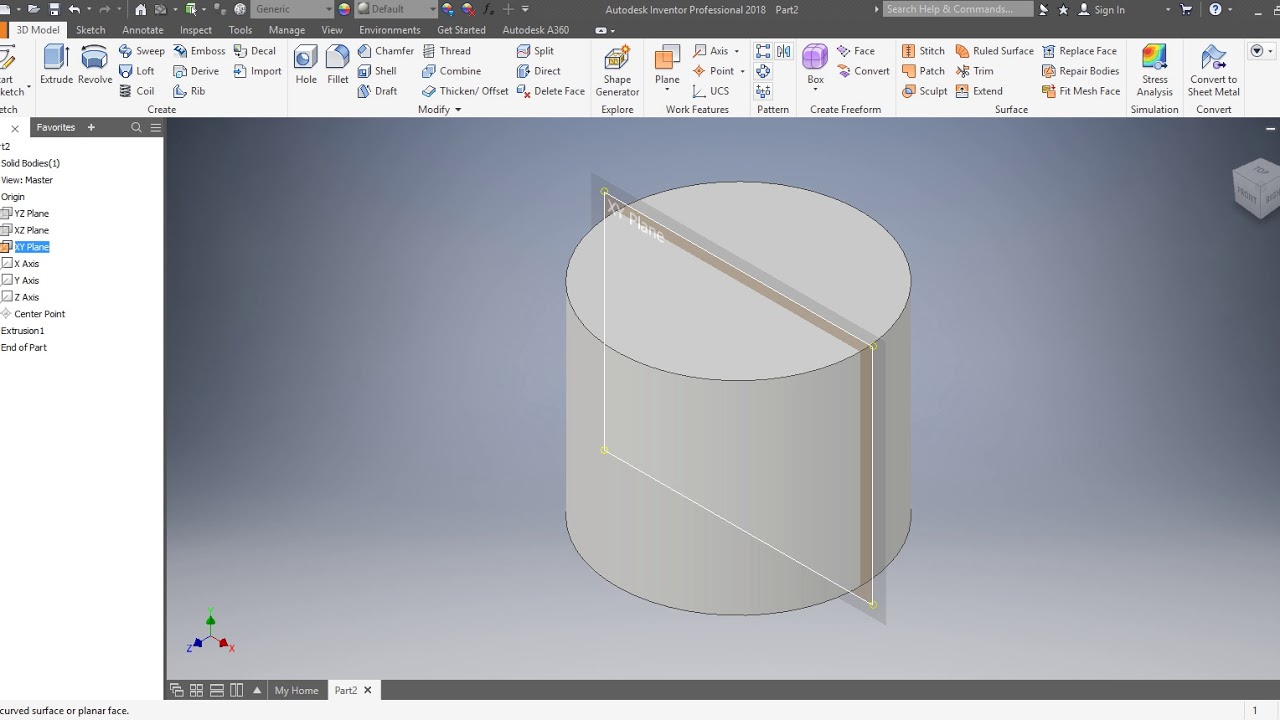The width and height of the screenshot is (1280, 720).
Task: Open the Manage ribbon tab
Action: pyautogui.click(x=287, y=30)
